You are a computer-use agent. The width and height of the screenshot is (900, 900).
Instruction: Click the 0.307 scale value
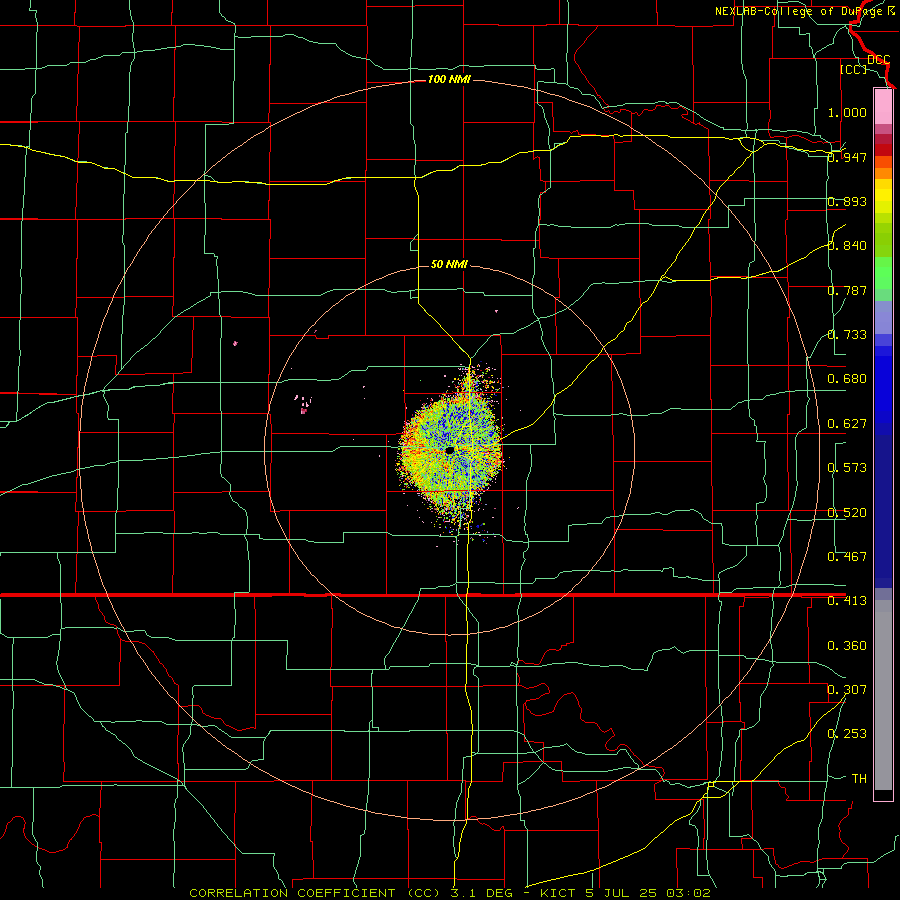coord(847,690)
